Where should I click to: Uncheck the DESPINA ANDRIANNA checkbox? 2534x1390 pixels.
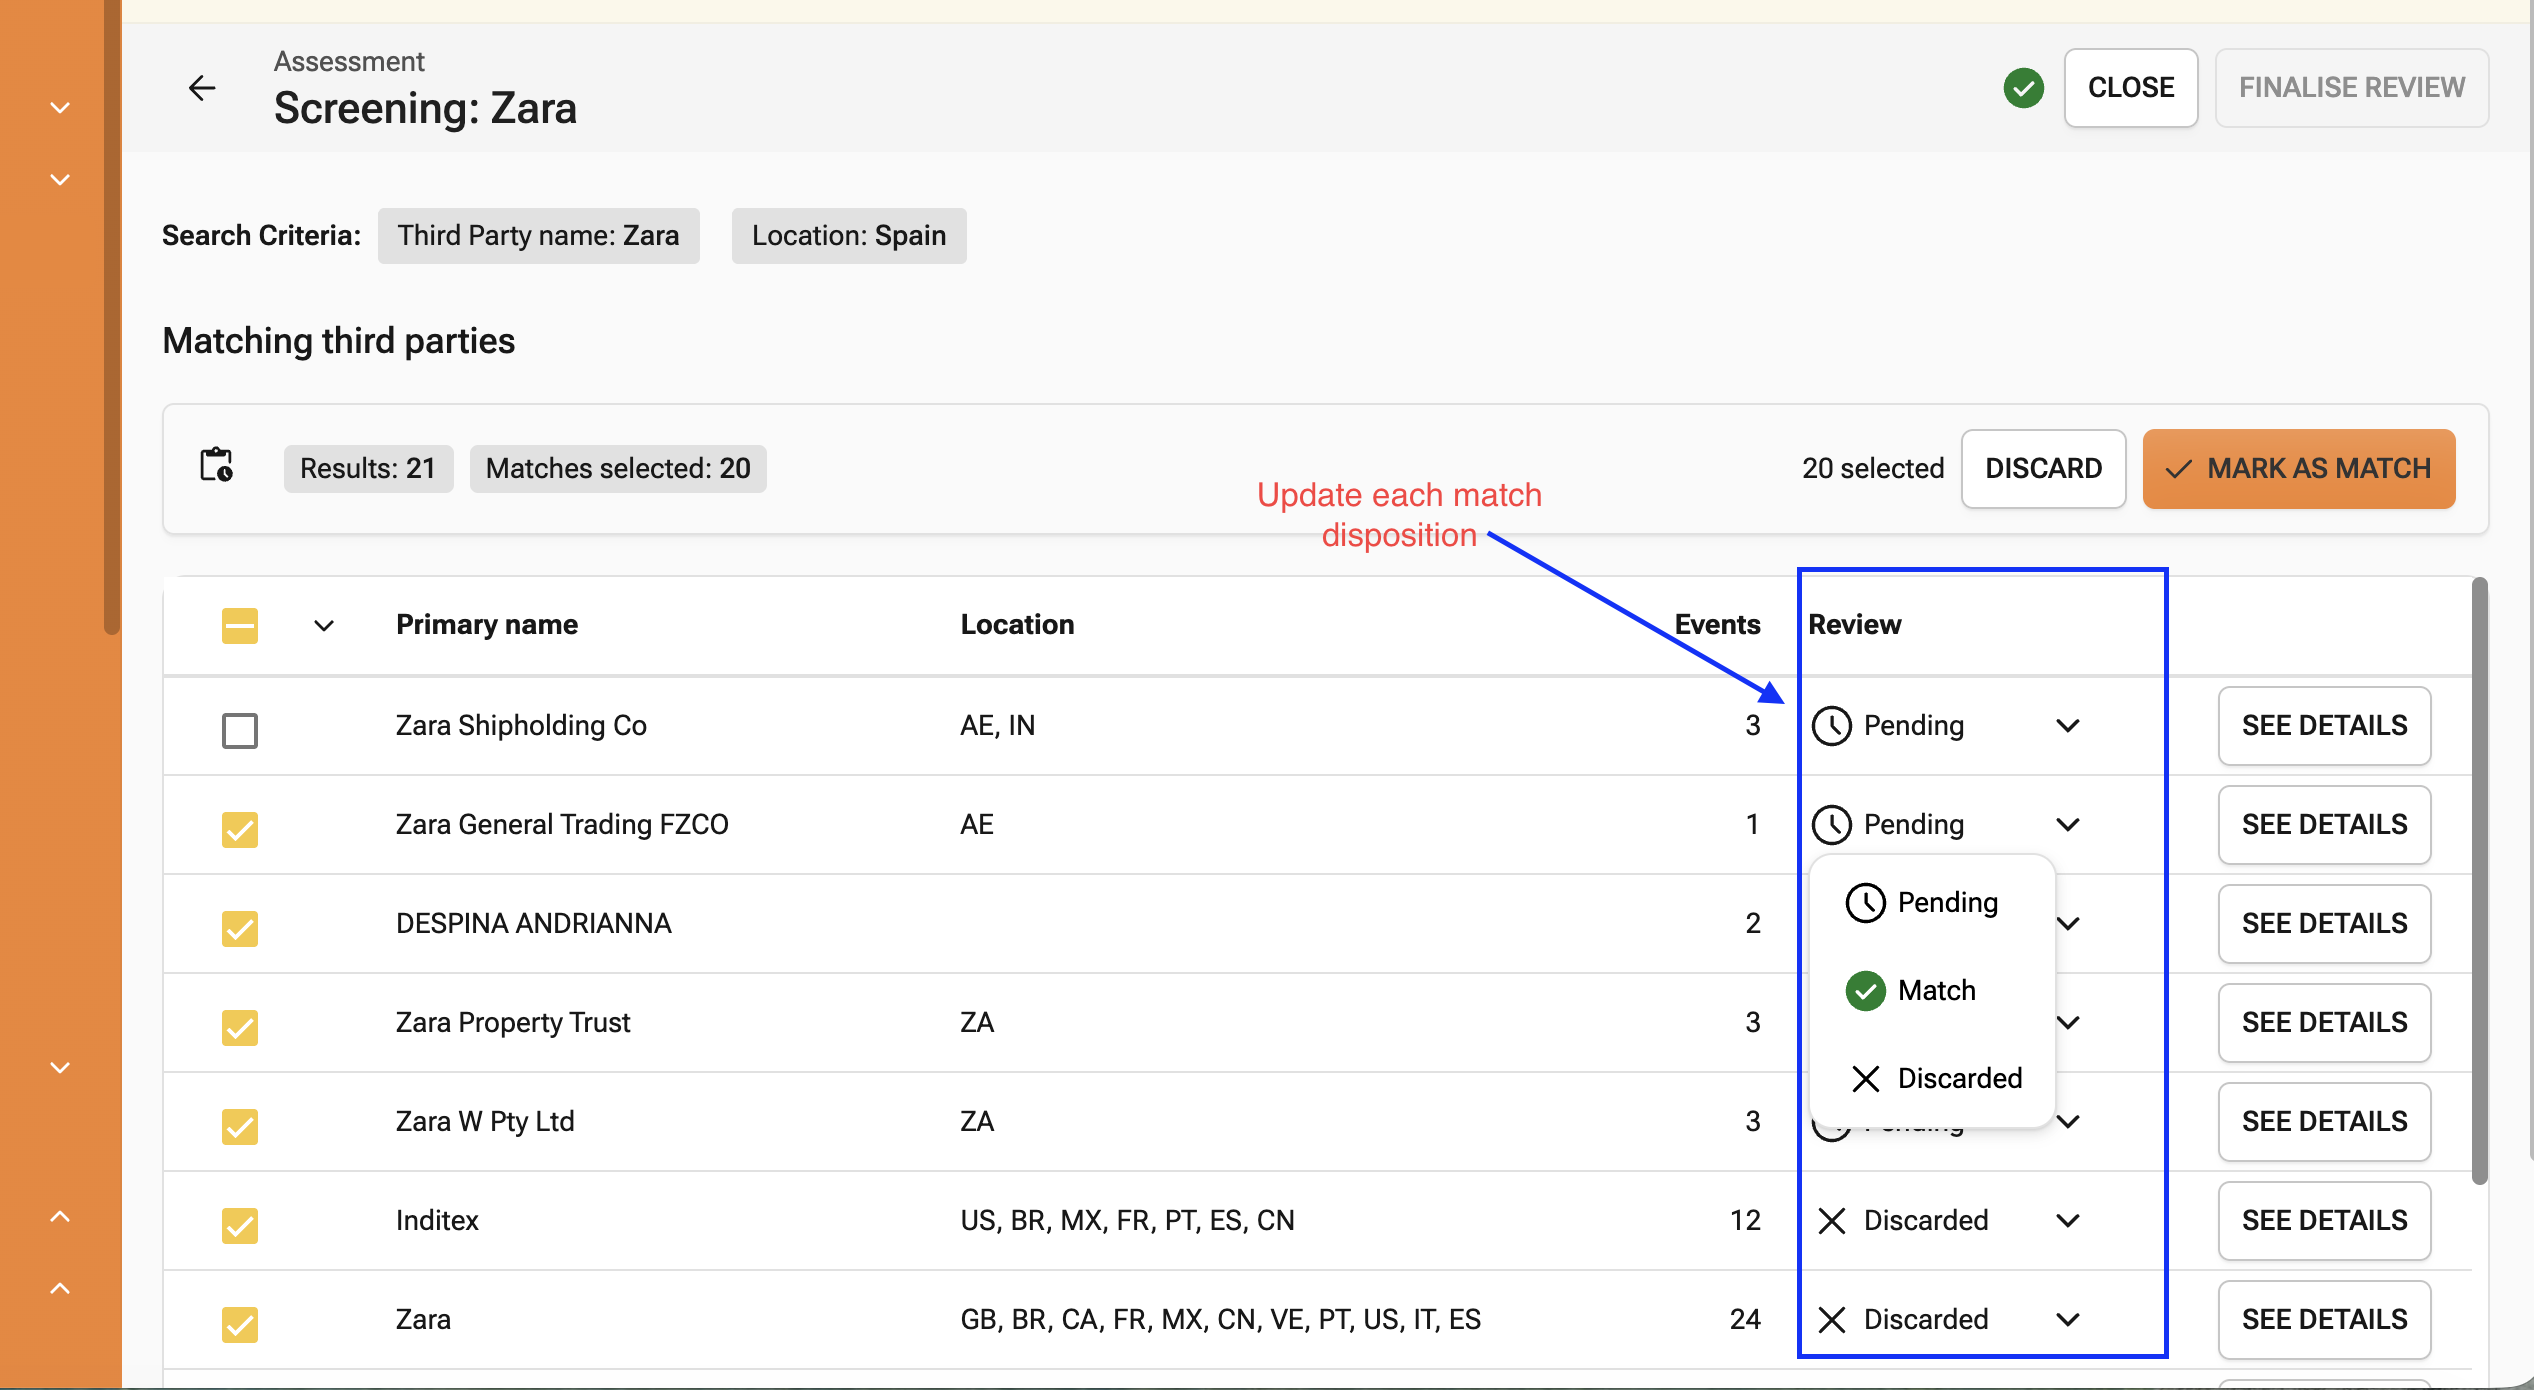click(240, 928)
